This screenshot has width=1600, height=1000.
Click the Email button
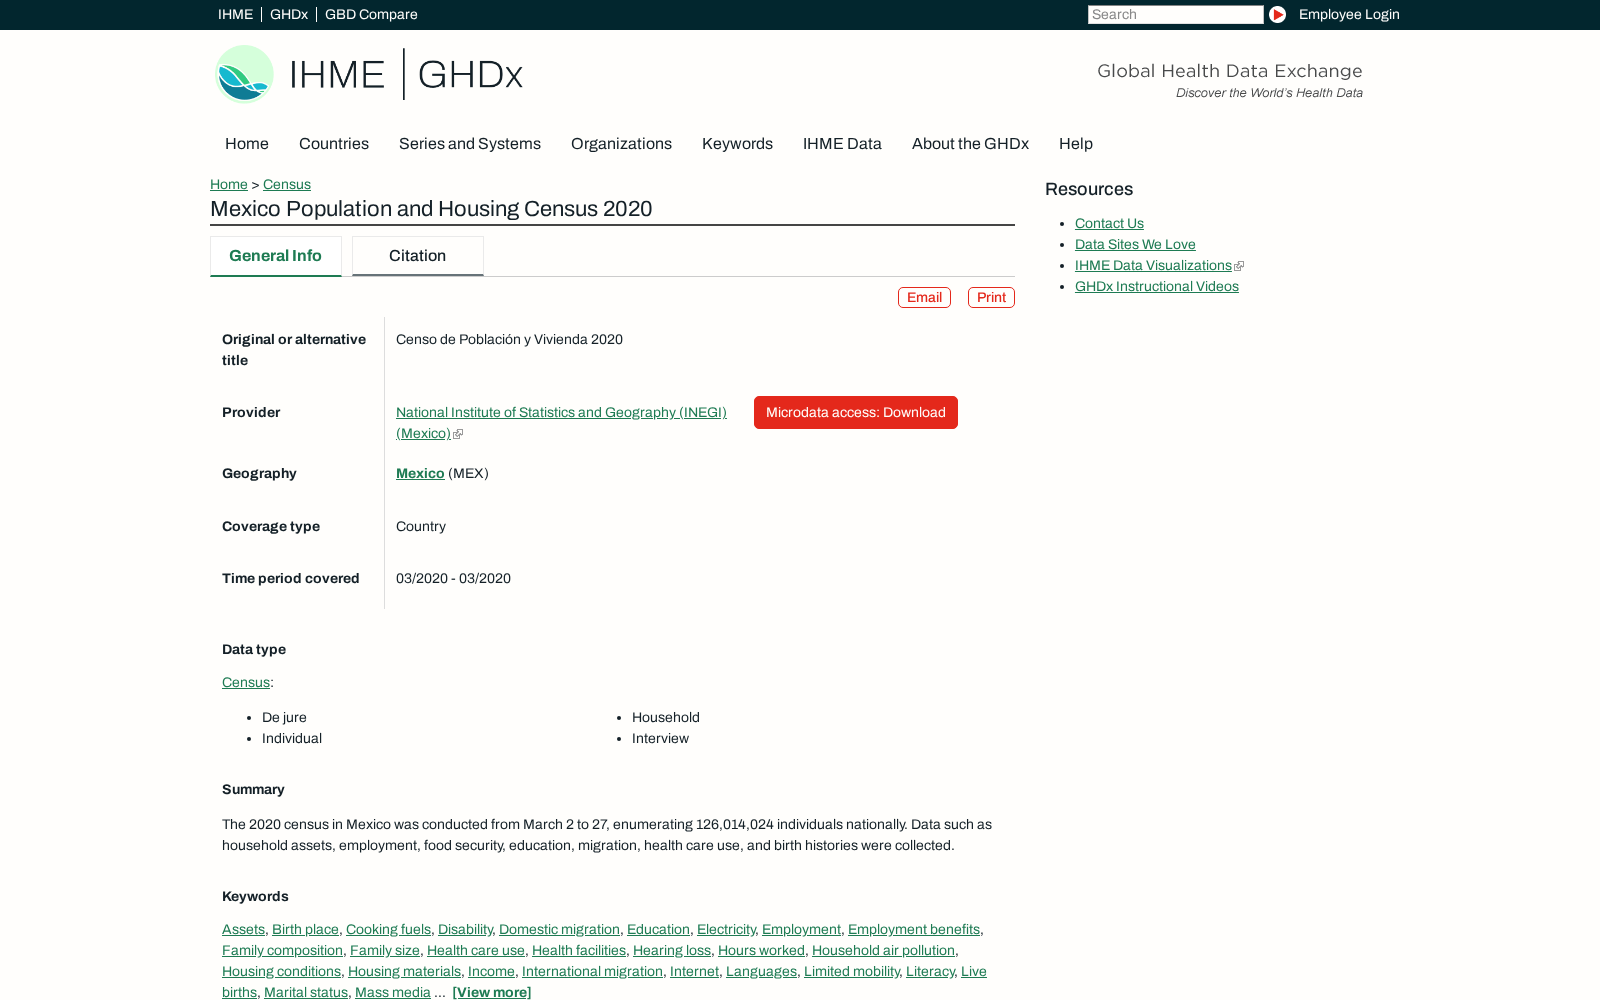924,297
